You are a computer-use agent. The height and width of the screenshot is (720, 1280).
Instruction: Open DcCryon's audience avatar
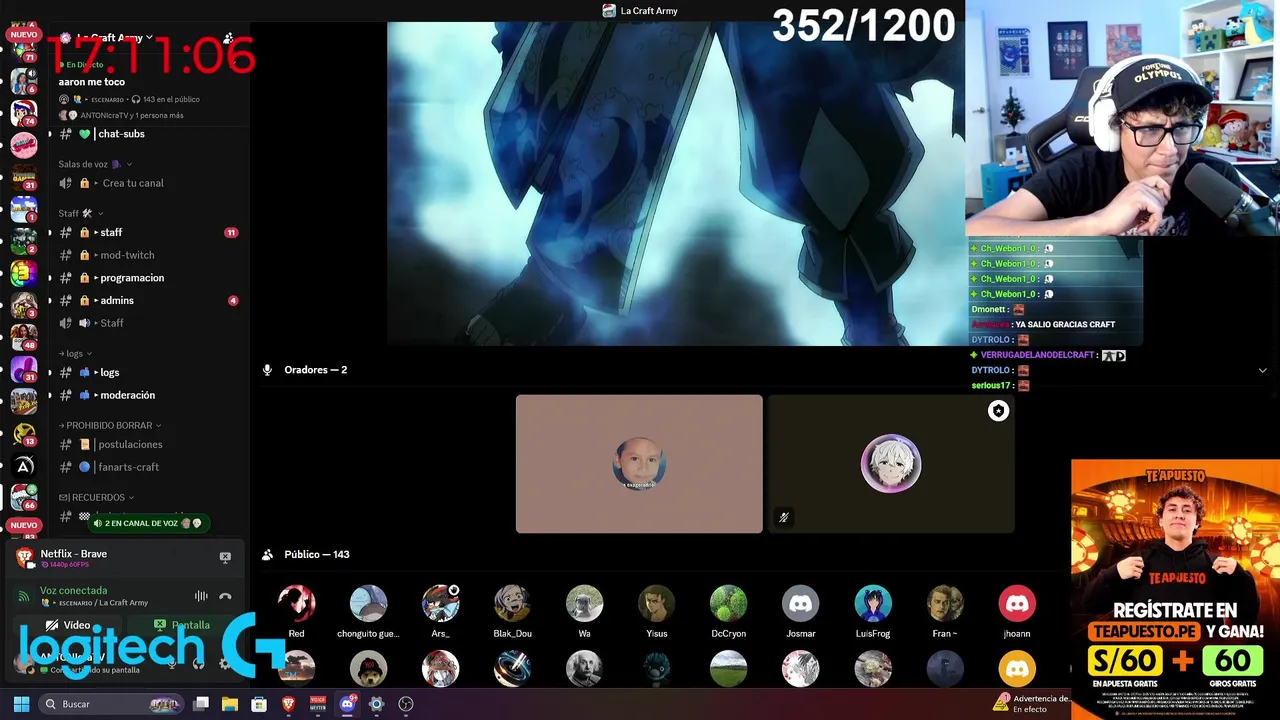728,604
